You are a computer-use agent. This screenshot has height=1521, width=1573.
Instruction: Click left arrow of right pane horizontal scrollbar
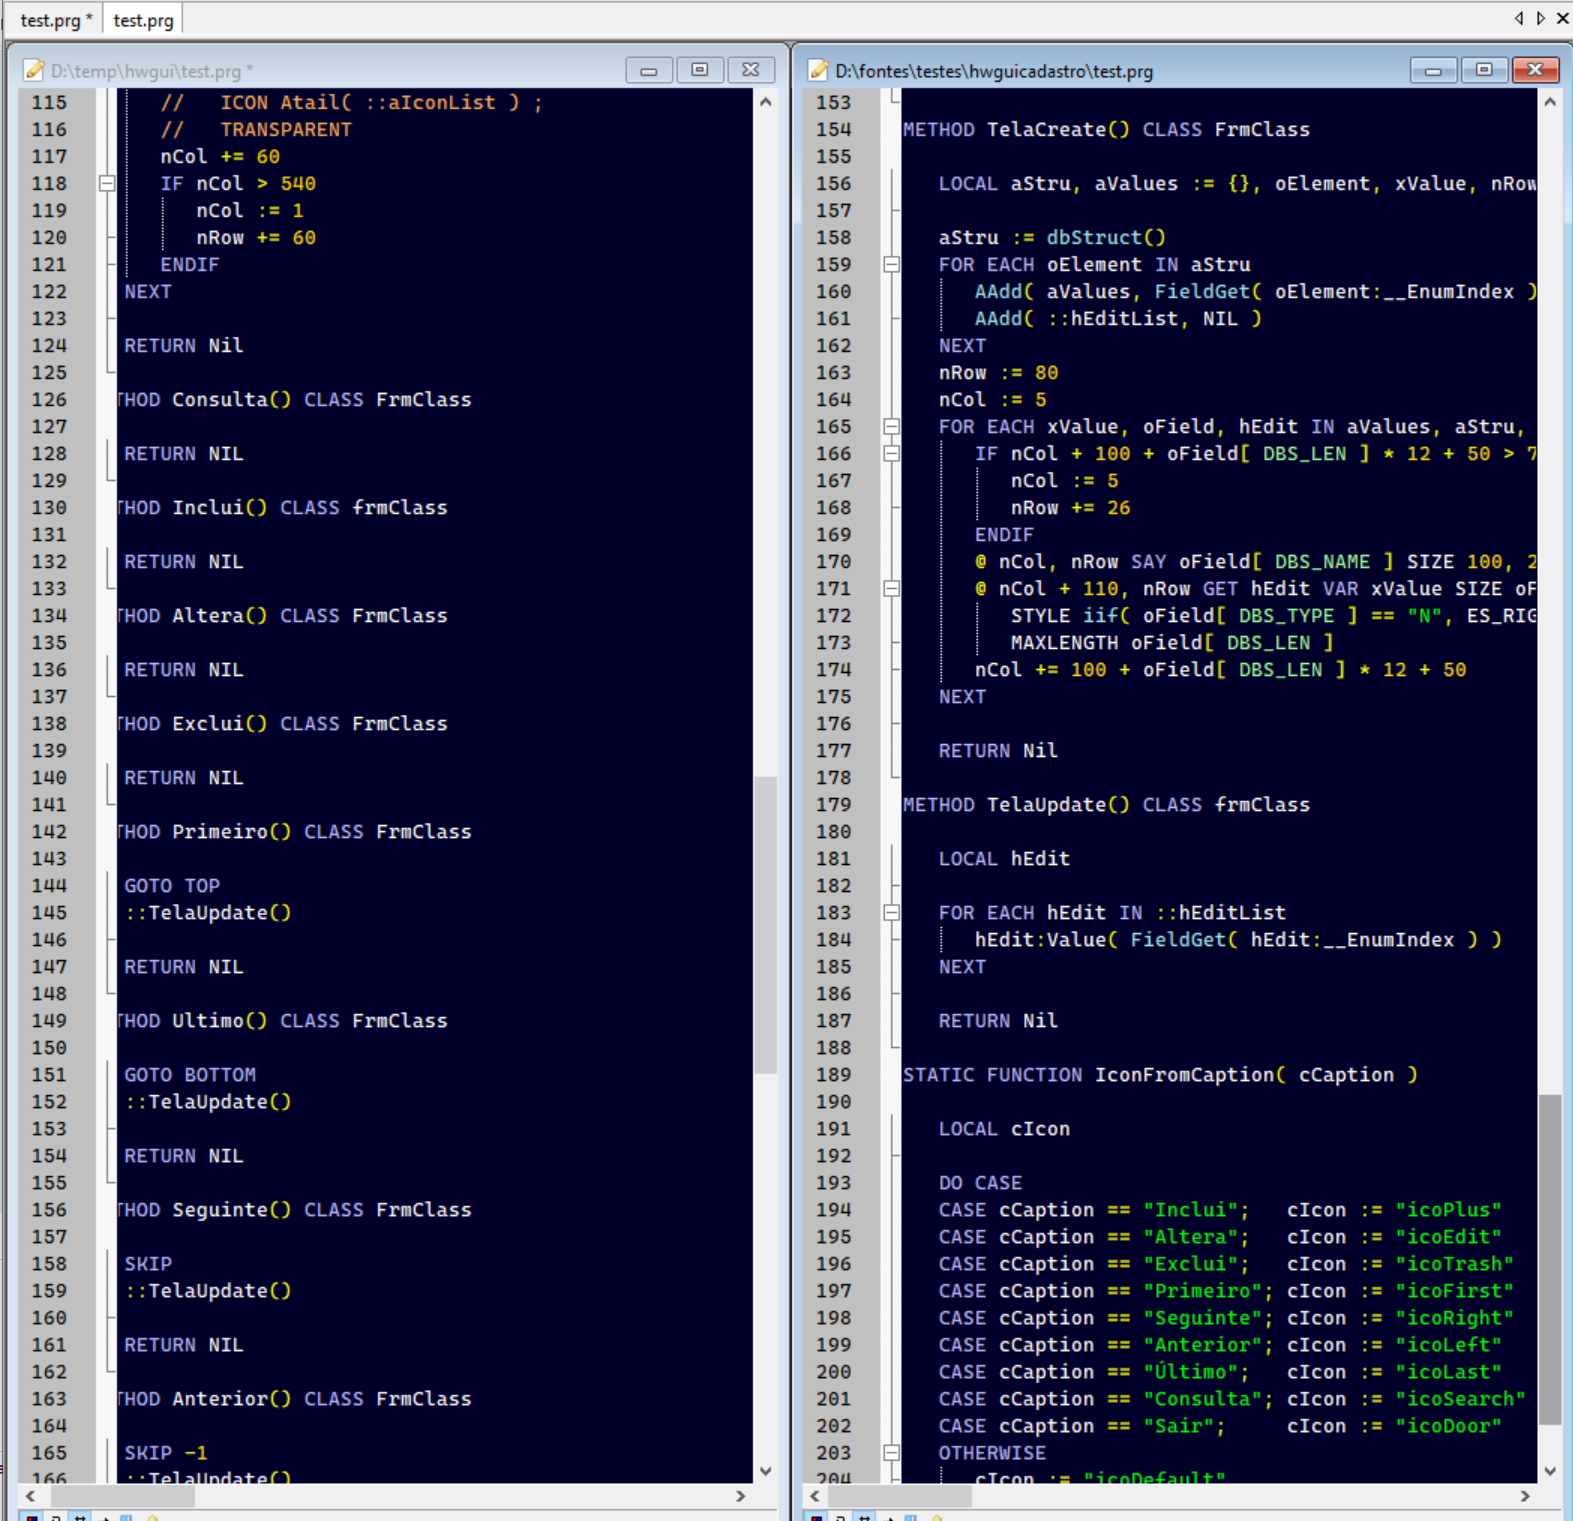815,1496
